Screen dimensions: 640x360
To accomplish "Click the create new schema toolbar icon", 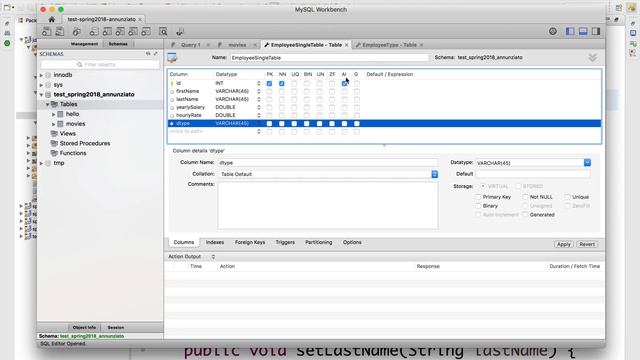I will 94,31.
